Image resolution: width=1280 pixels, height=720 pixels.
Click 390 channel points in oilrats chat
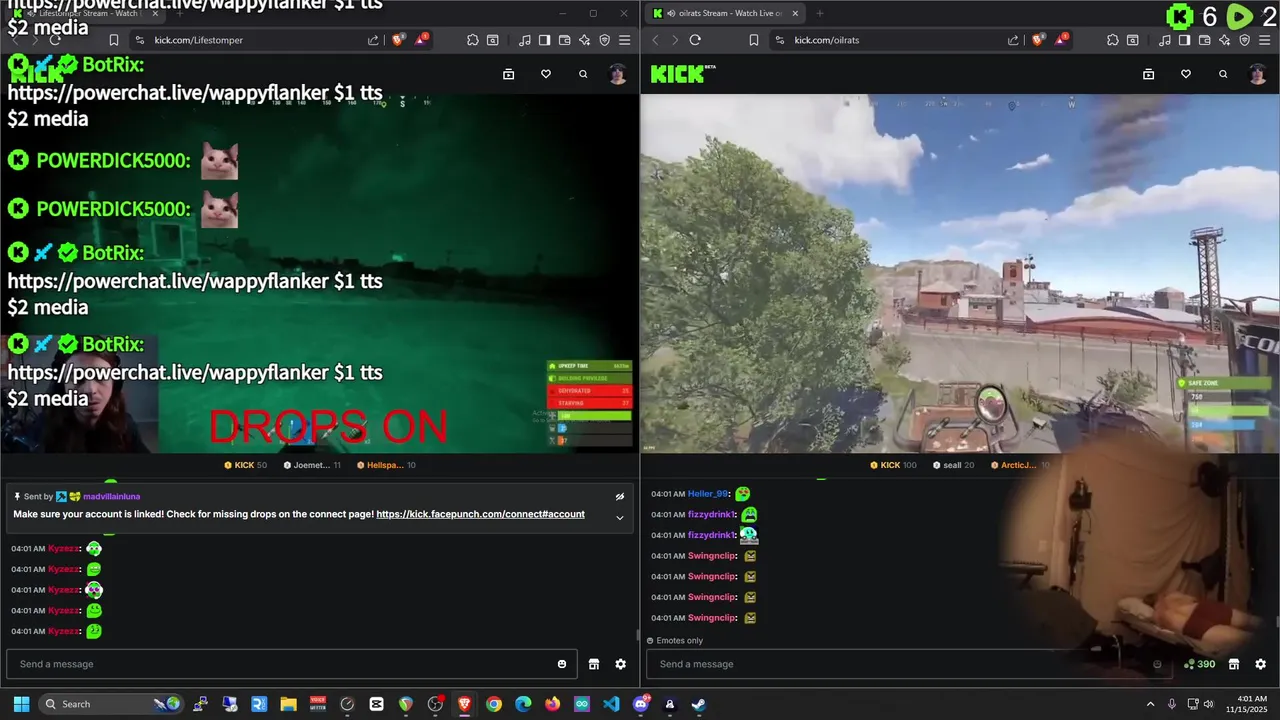coord(1199,664)
